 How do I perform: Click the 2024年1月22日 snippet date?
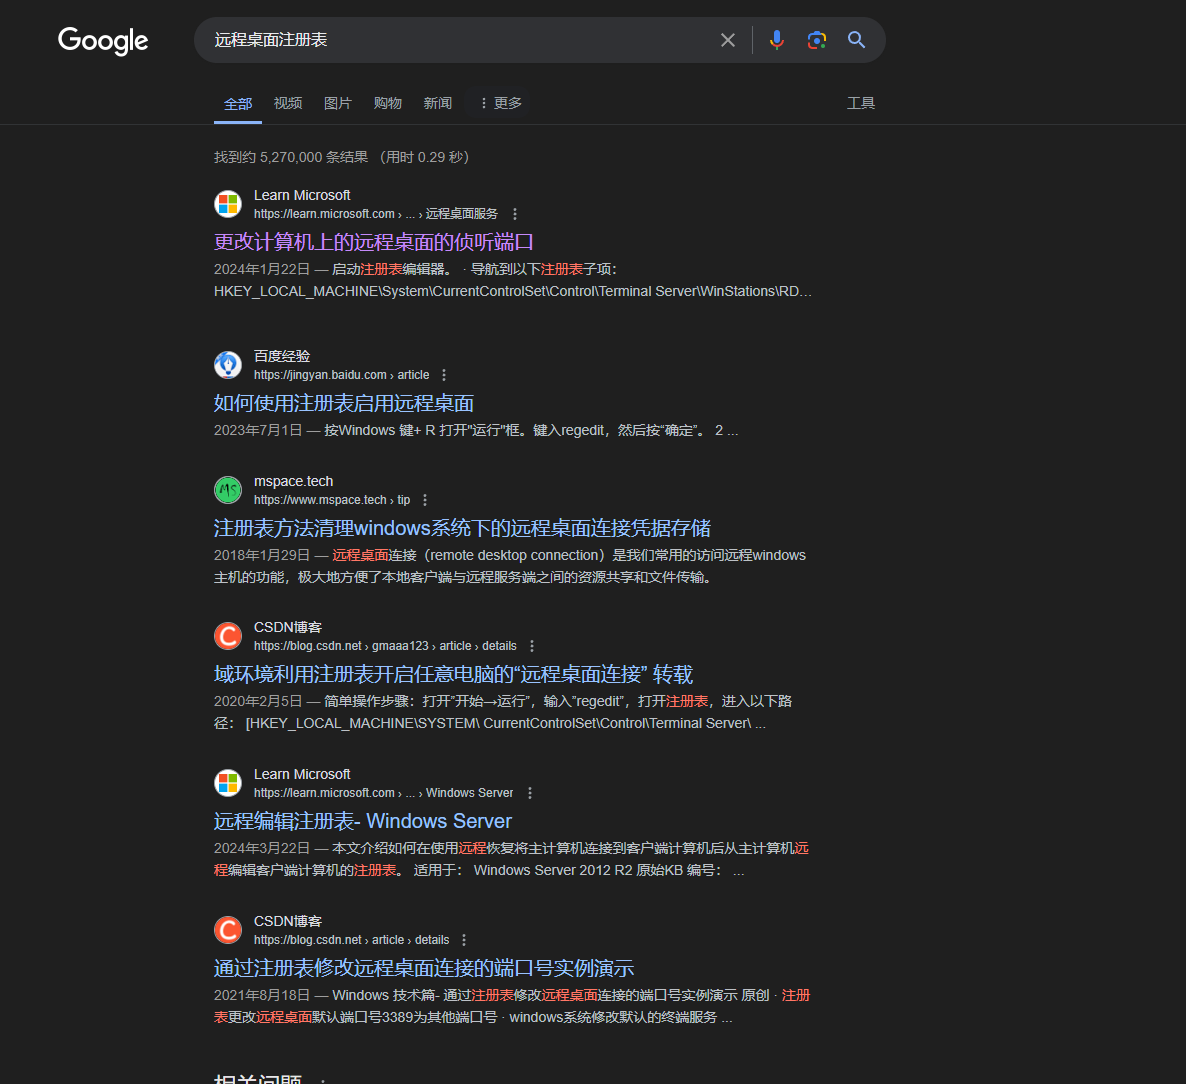coord(262,269)
